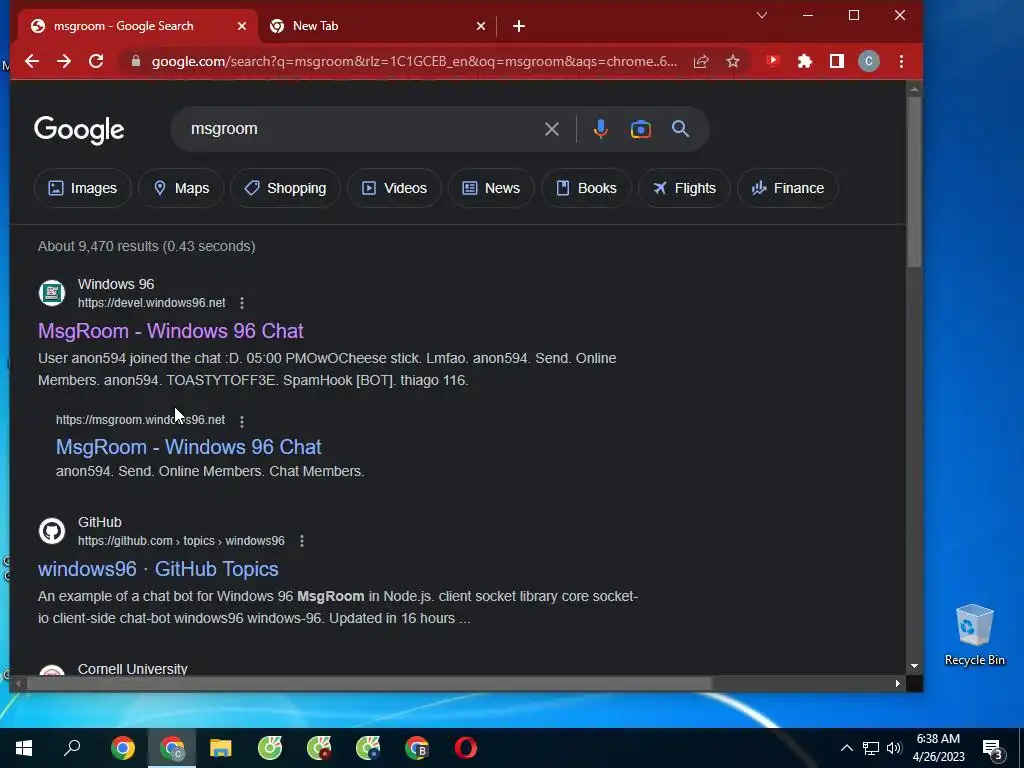
Task: Open File Explorer from the taskbar
Action: 221,748
